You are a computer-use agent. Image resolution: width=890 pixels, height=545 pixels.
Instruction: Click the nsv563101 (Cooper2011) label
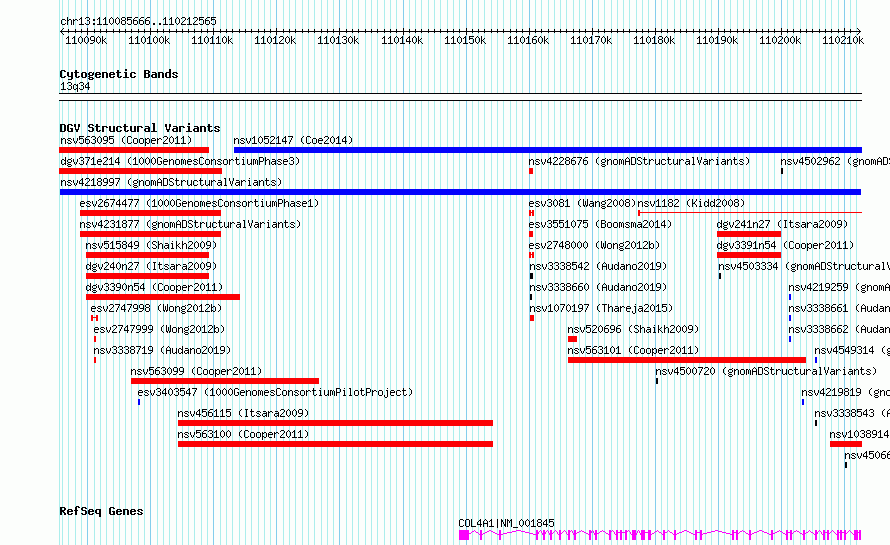[633, 350]
